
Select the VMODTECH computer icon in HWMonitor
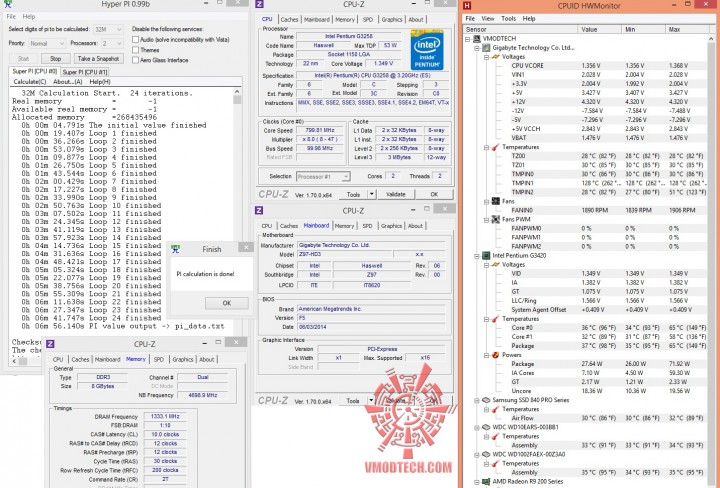[x=477, y=39]
